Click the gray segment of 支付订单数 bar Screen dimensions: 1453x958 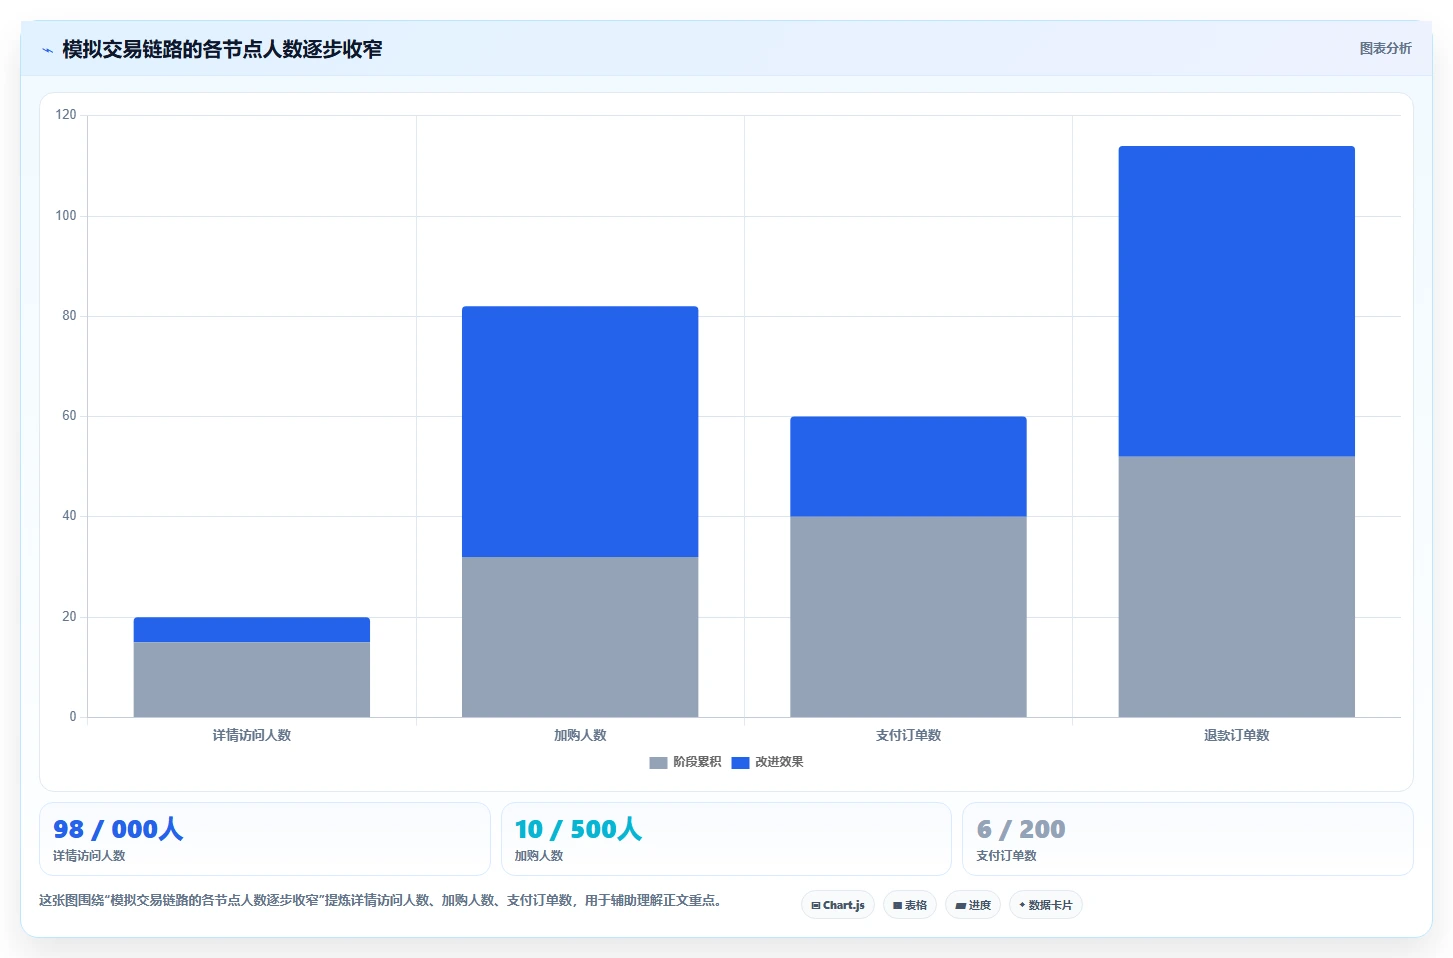(908, 616)
